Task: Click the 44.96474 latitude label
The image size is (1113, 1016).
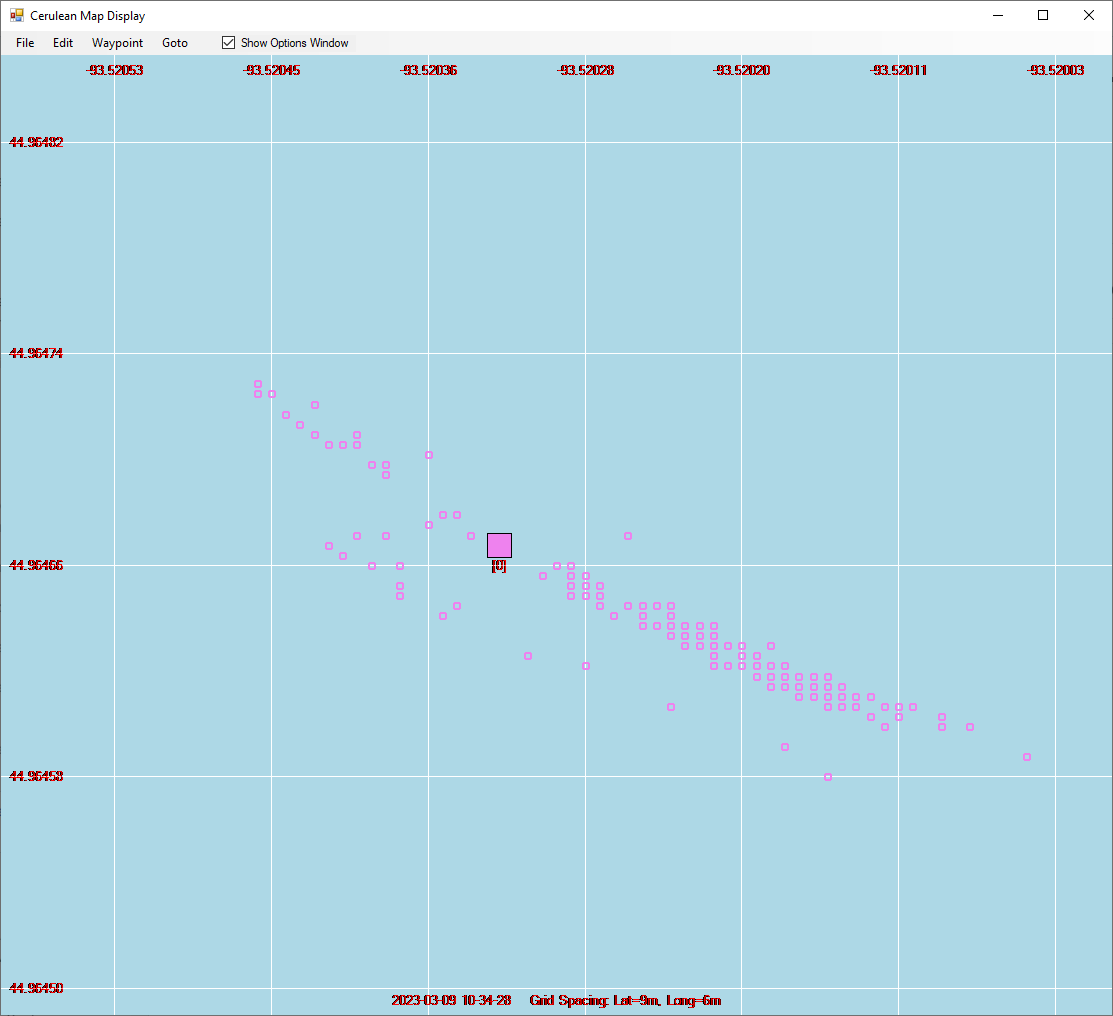Action: point(35,353)
